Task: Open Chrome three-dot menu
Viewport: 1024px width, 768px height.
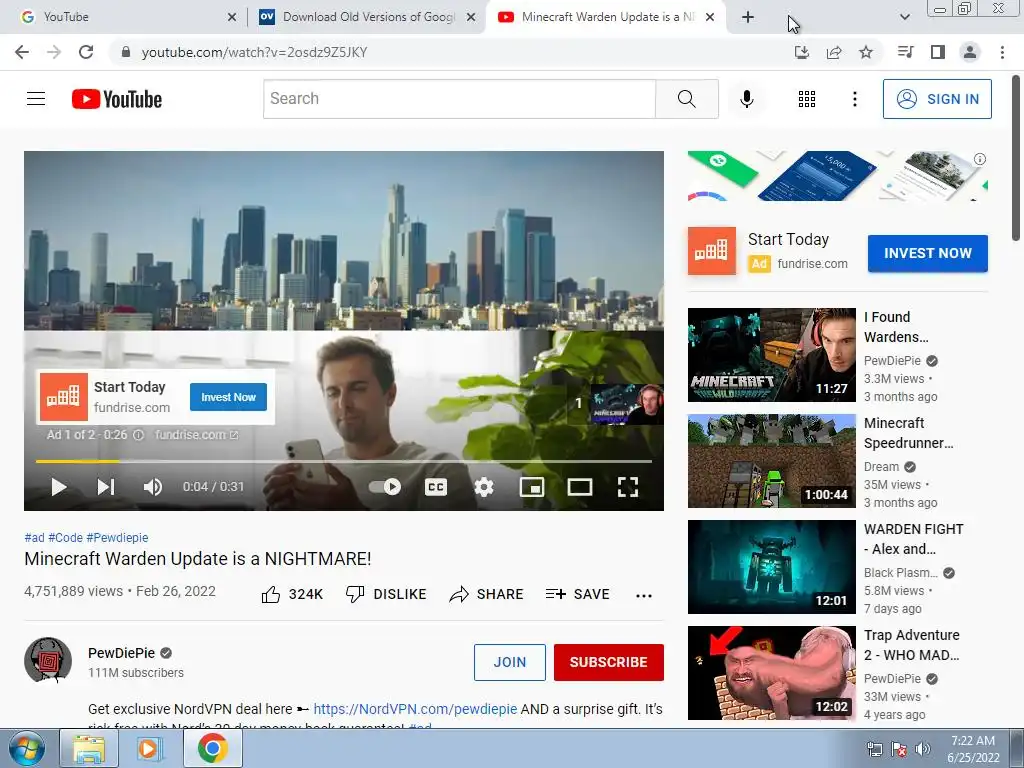Action: click(1002, 52)
